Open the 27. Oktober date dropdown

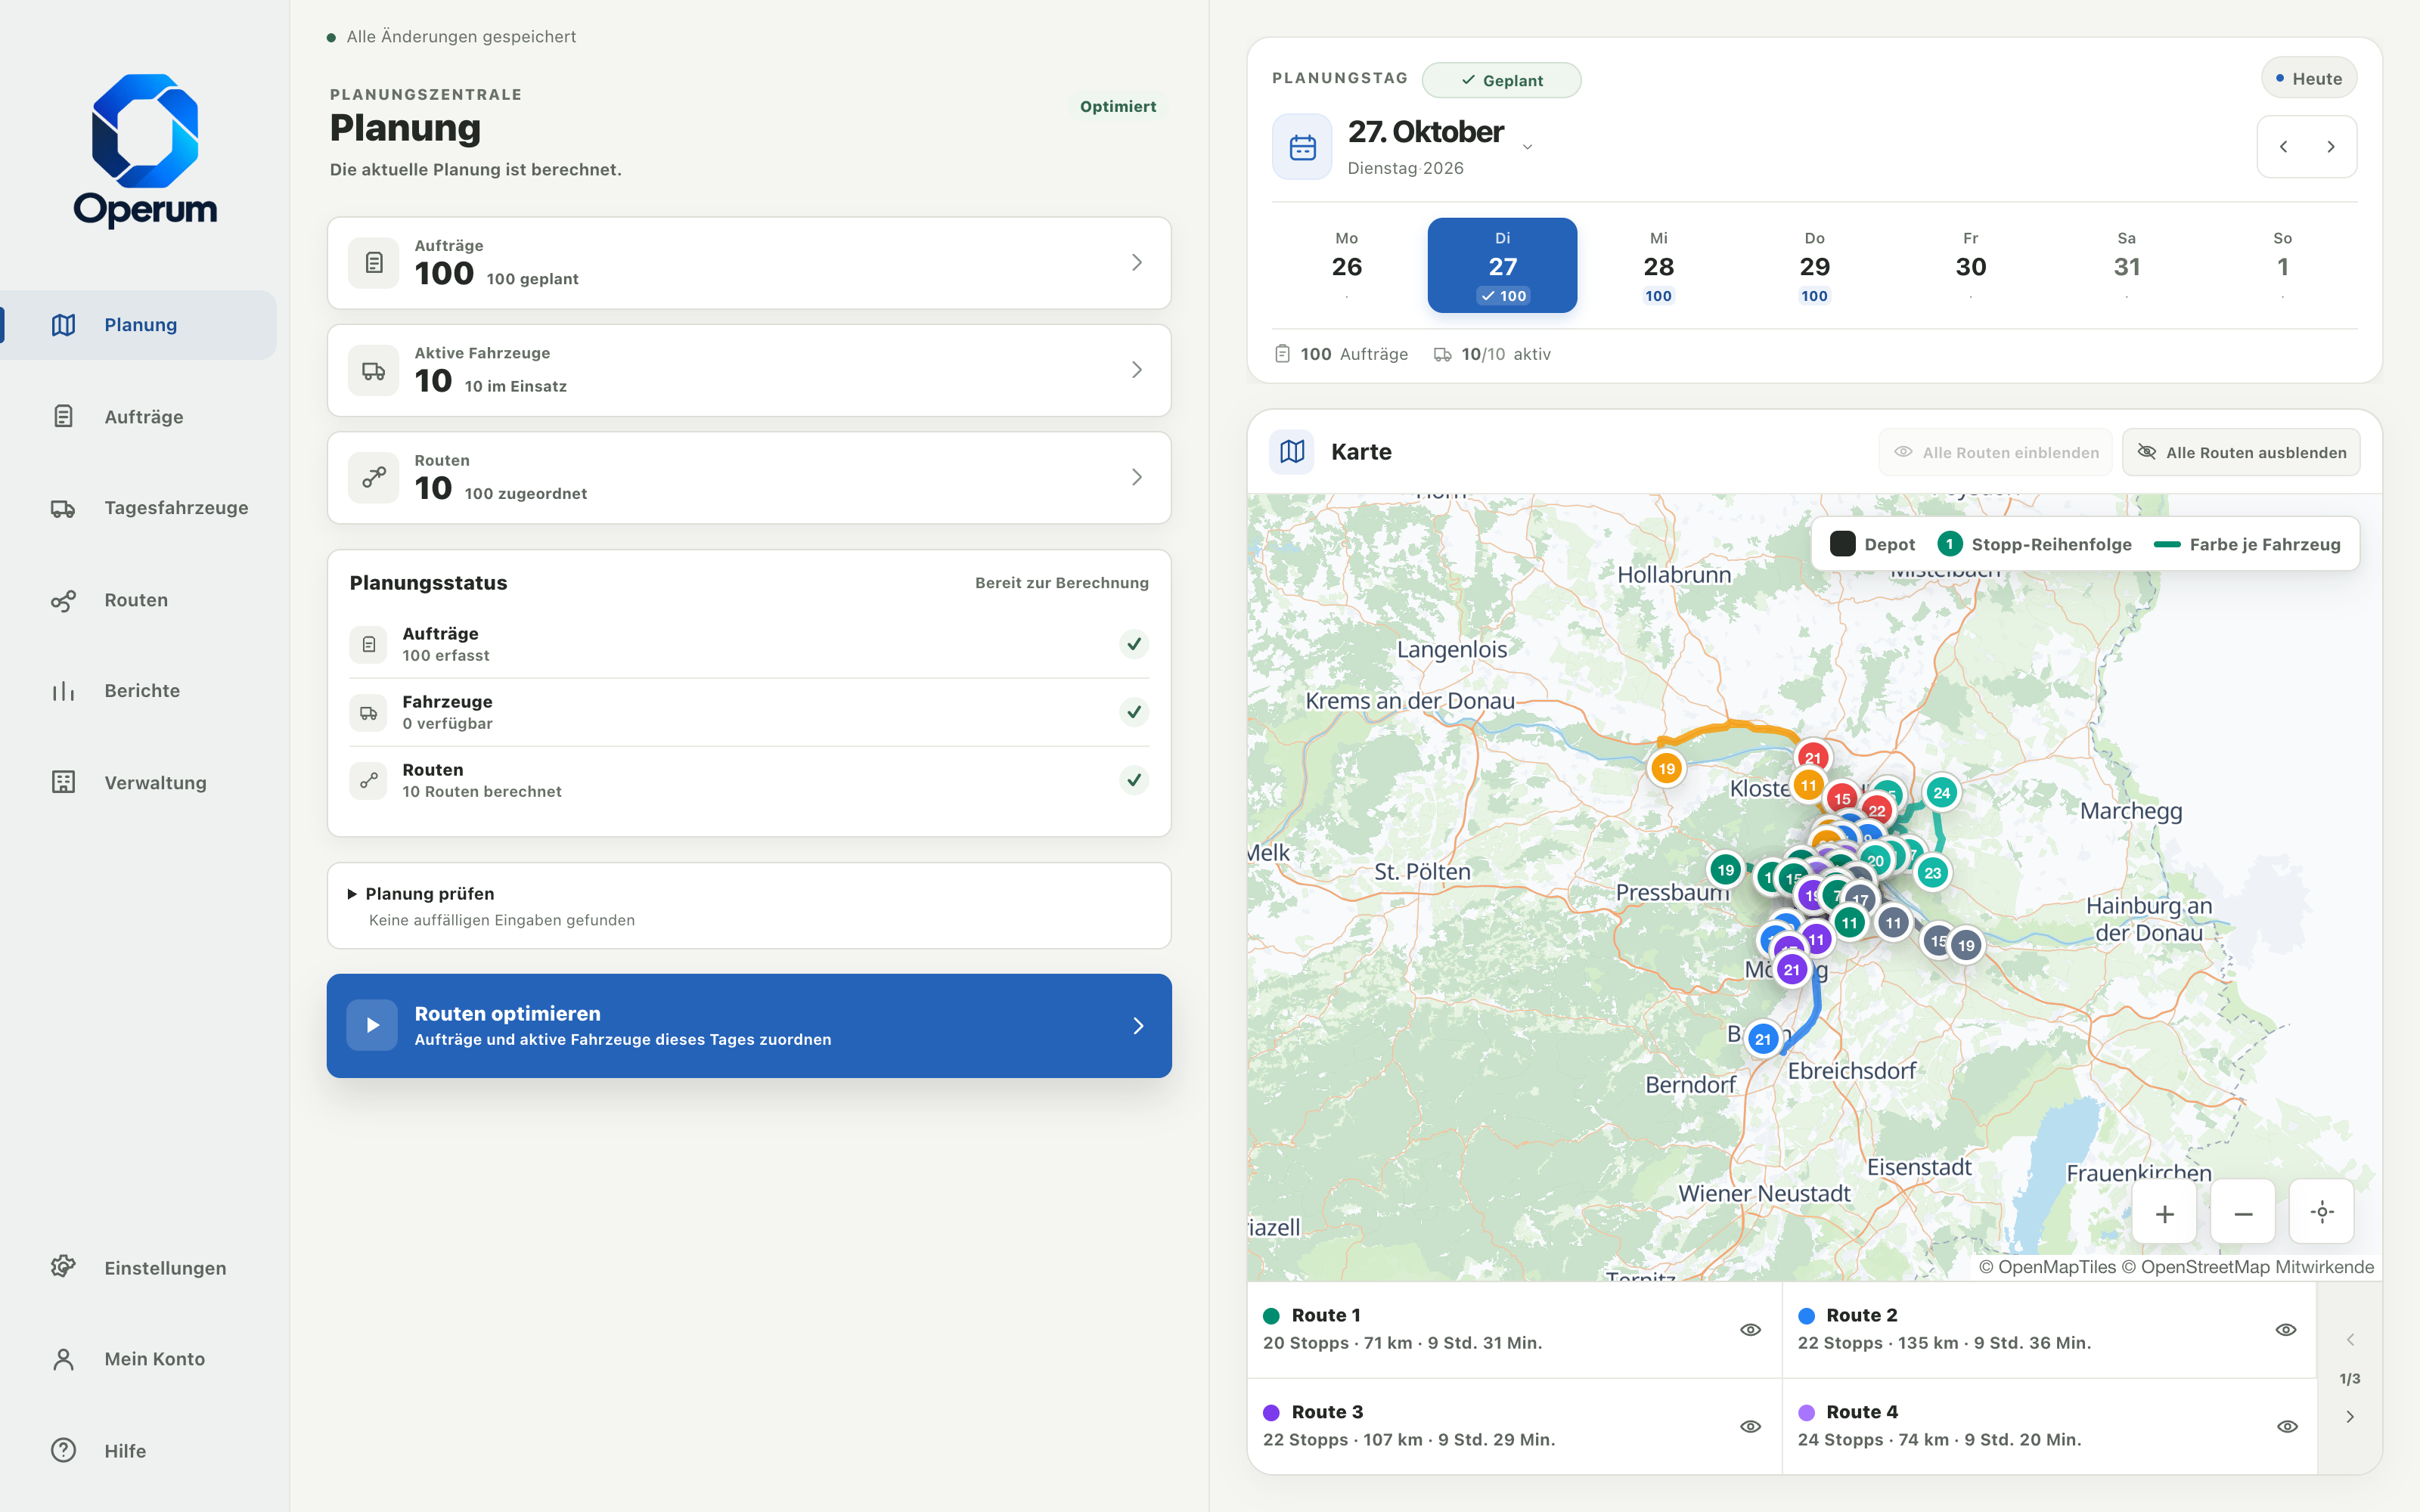point(1527,147)
